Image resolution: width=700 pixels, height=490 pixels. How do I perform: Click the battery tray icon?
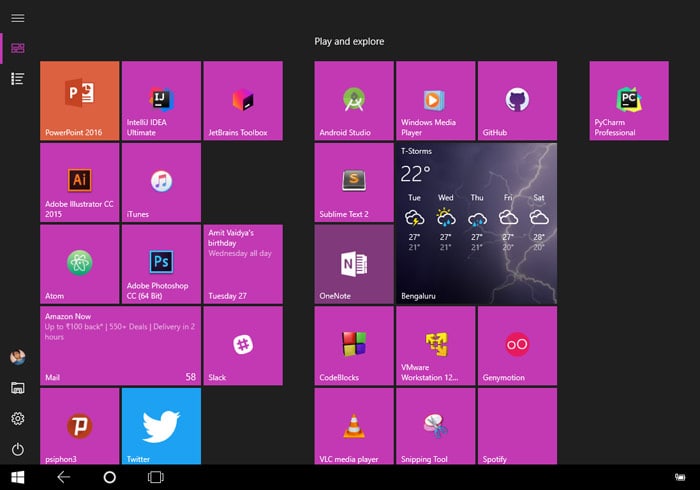(x=680, y=477)
